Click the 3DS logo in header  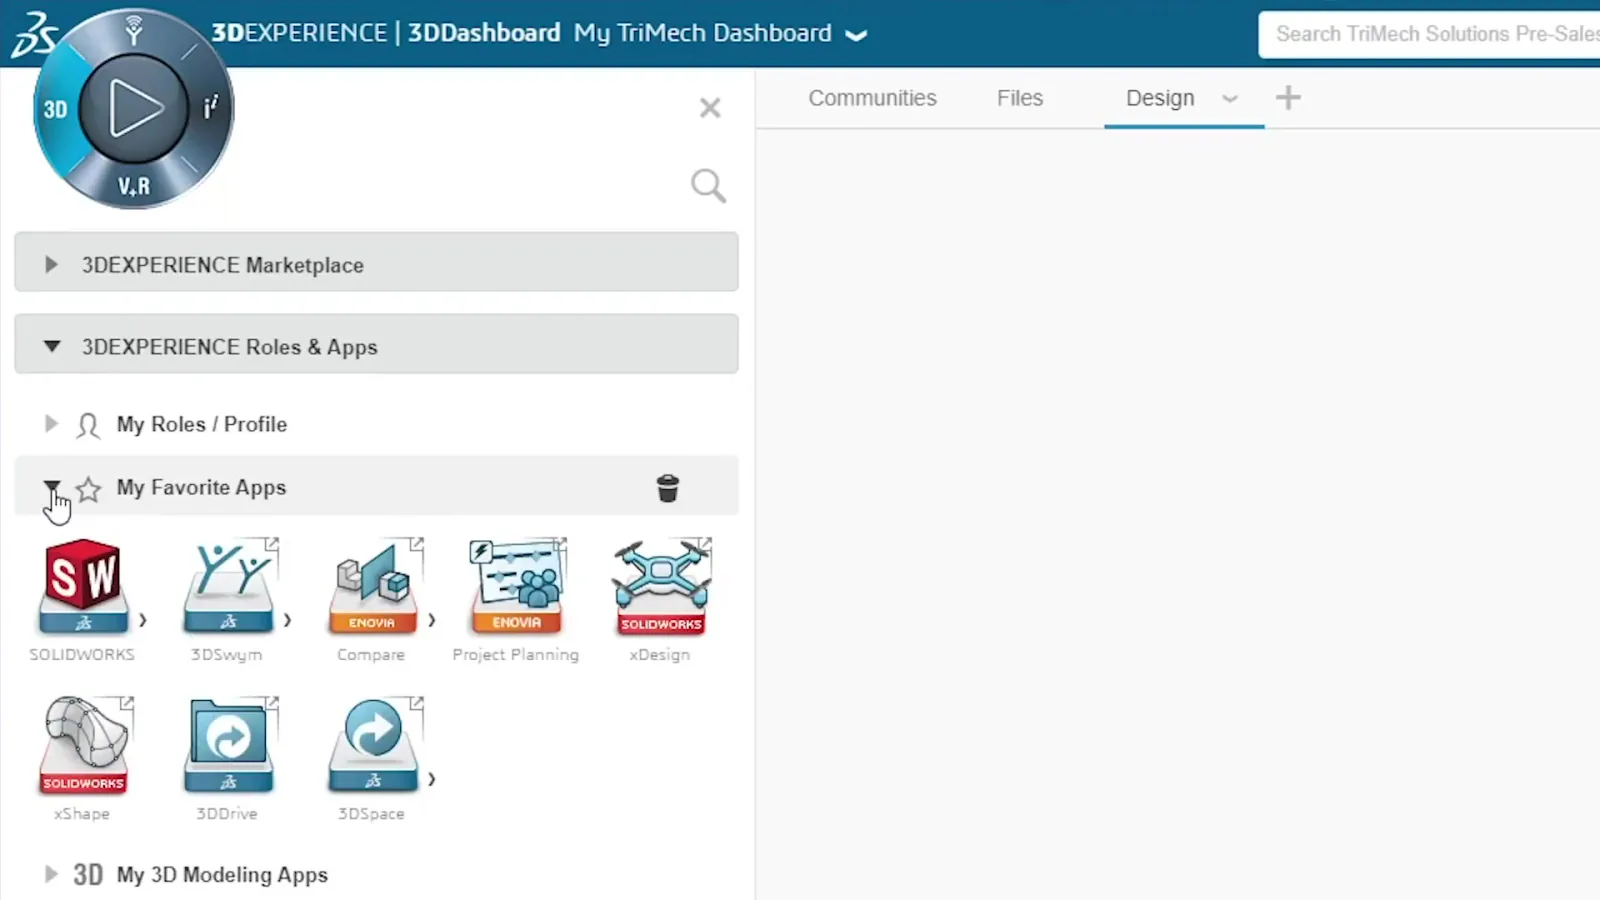[32, 35]
